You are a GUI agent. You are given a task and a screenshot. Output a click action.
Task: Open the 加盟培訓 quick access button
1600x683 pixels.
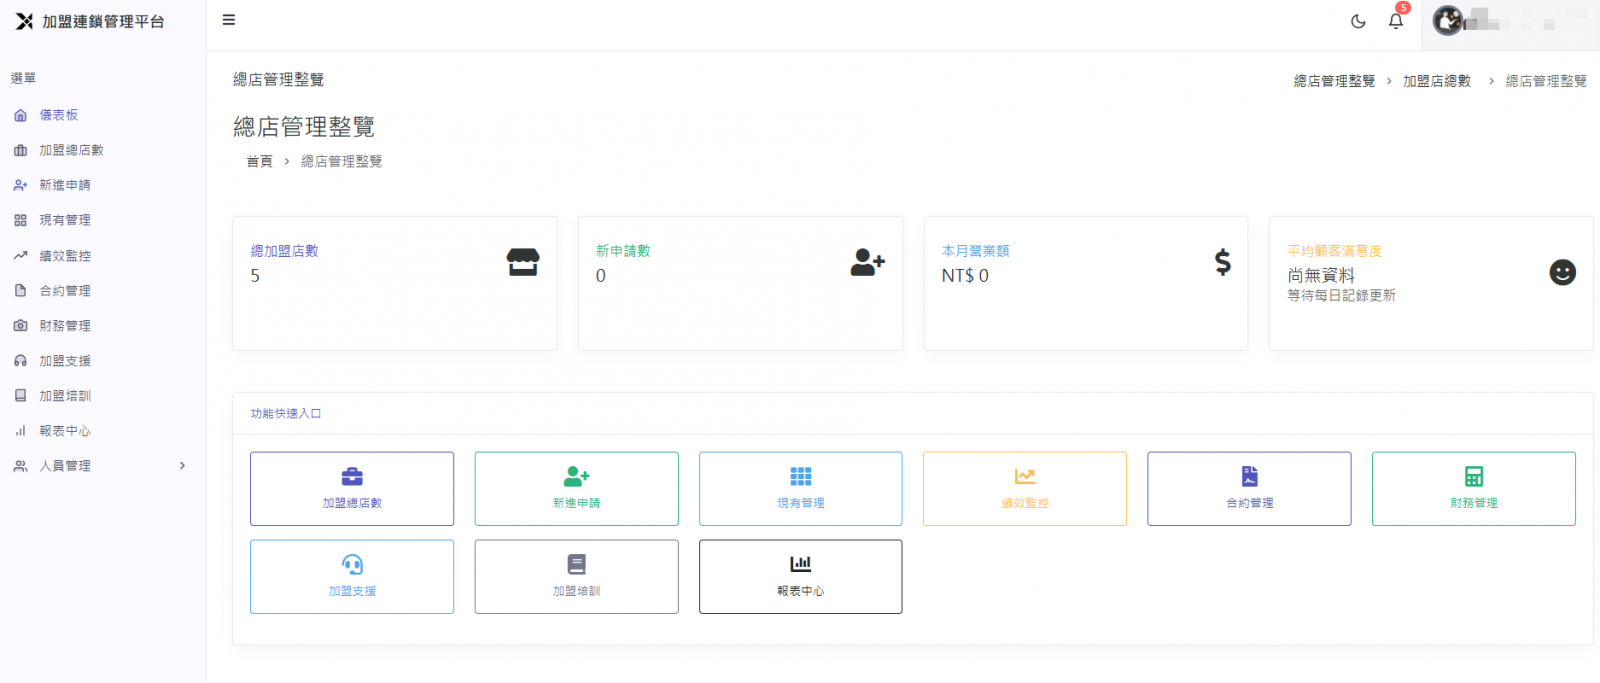point(577,577)
